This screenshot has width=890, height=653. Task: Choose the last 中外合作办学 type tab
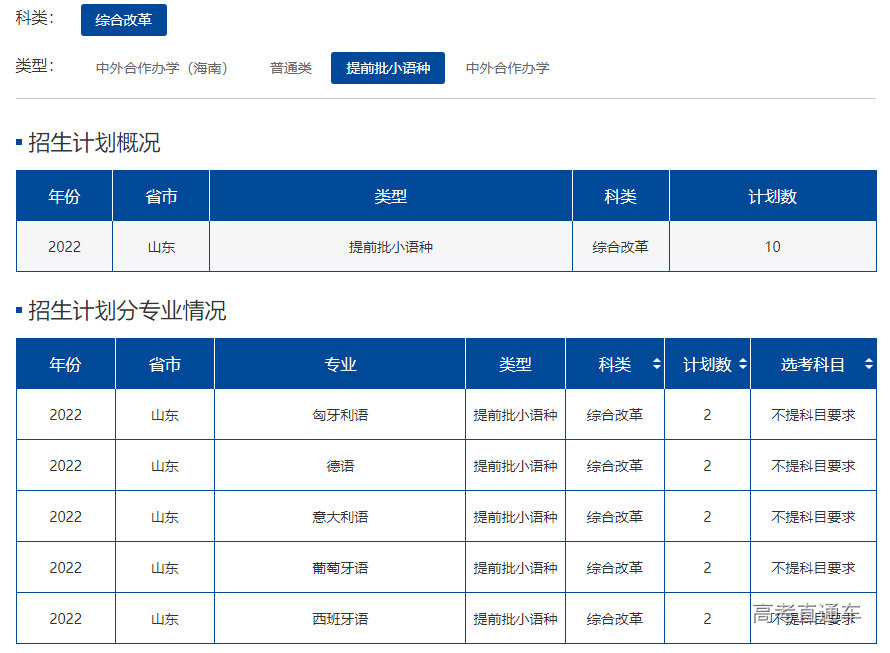click(x=507, y=68)
